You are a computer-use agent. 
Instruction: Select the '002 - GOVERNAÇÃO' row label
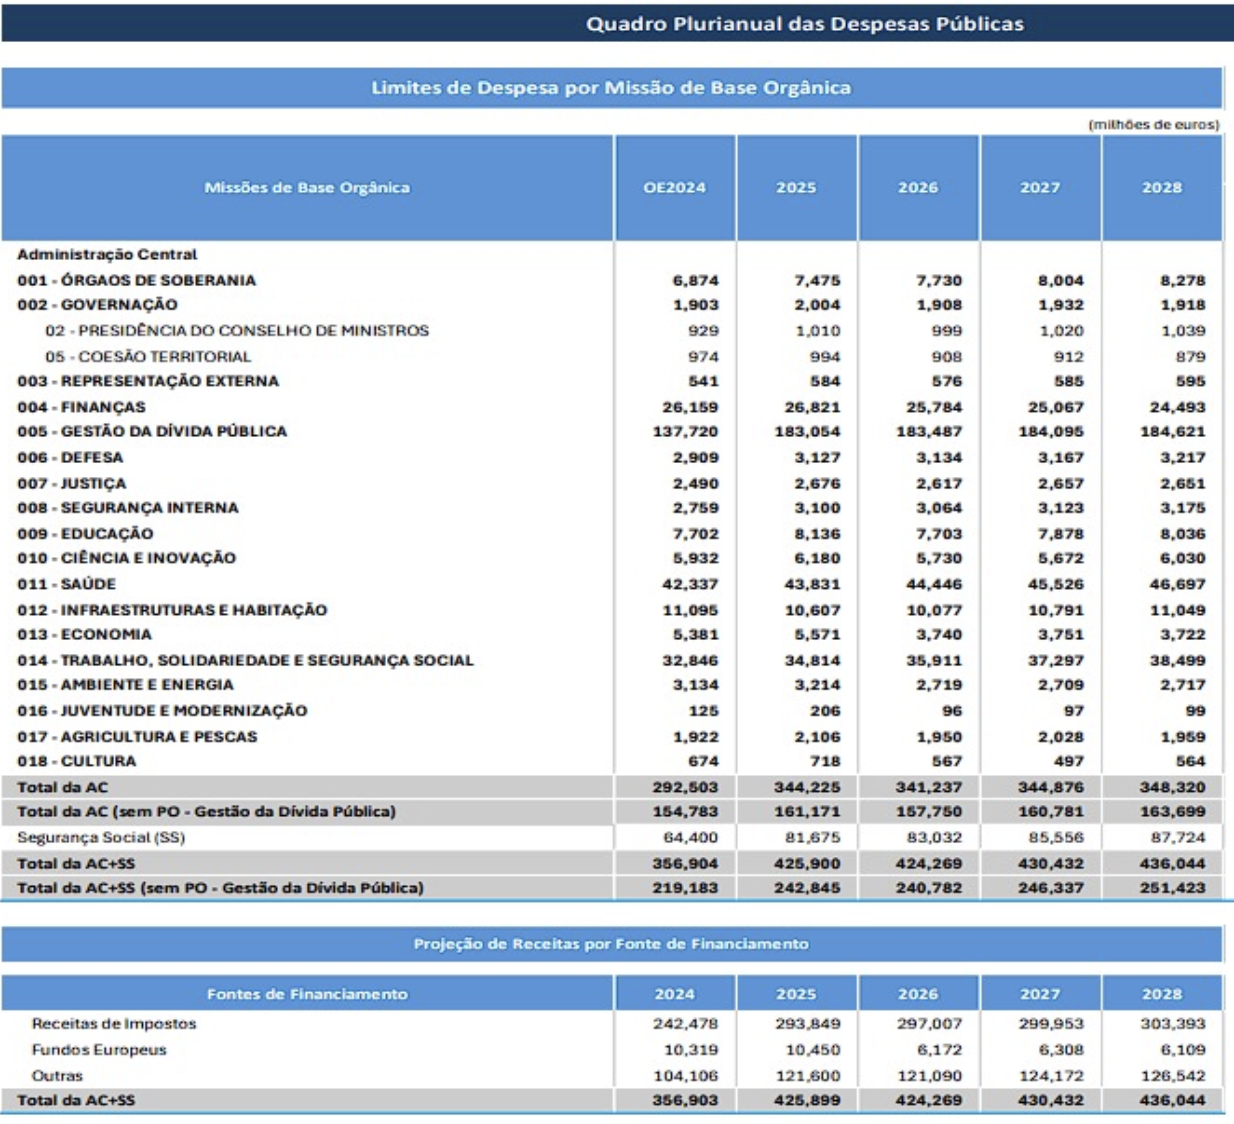[x=97, y=305]
